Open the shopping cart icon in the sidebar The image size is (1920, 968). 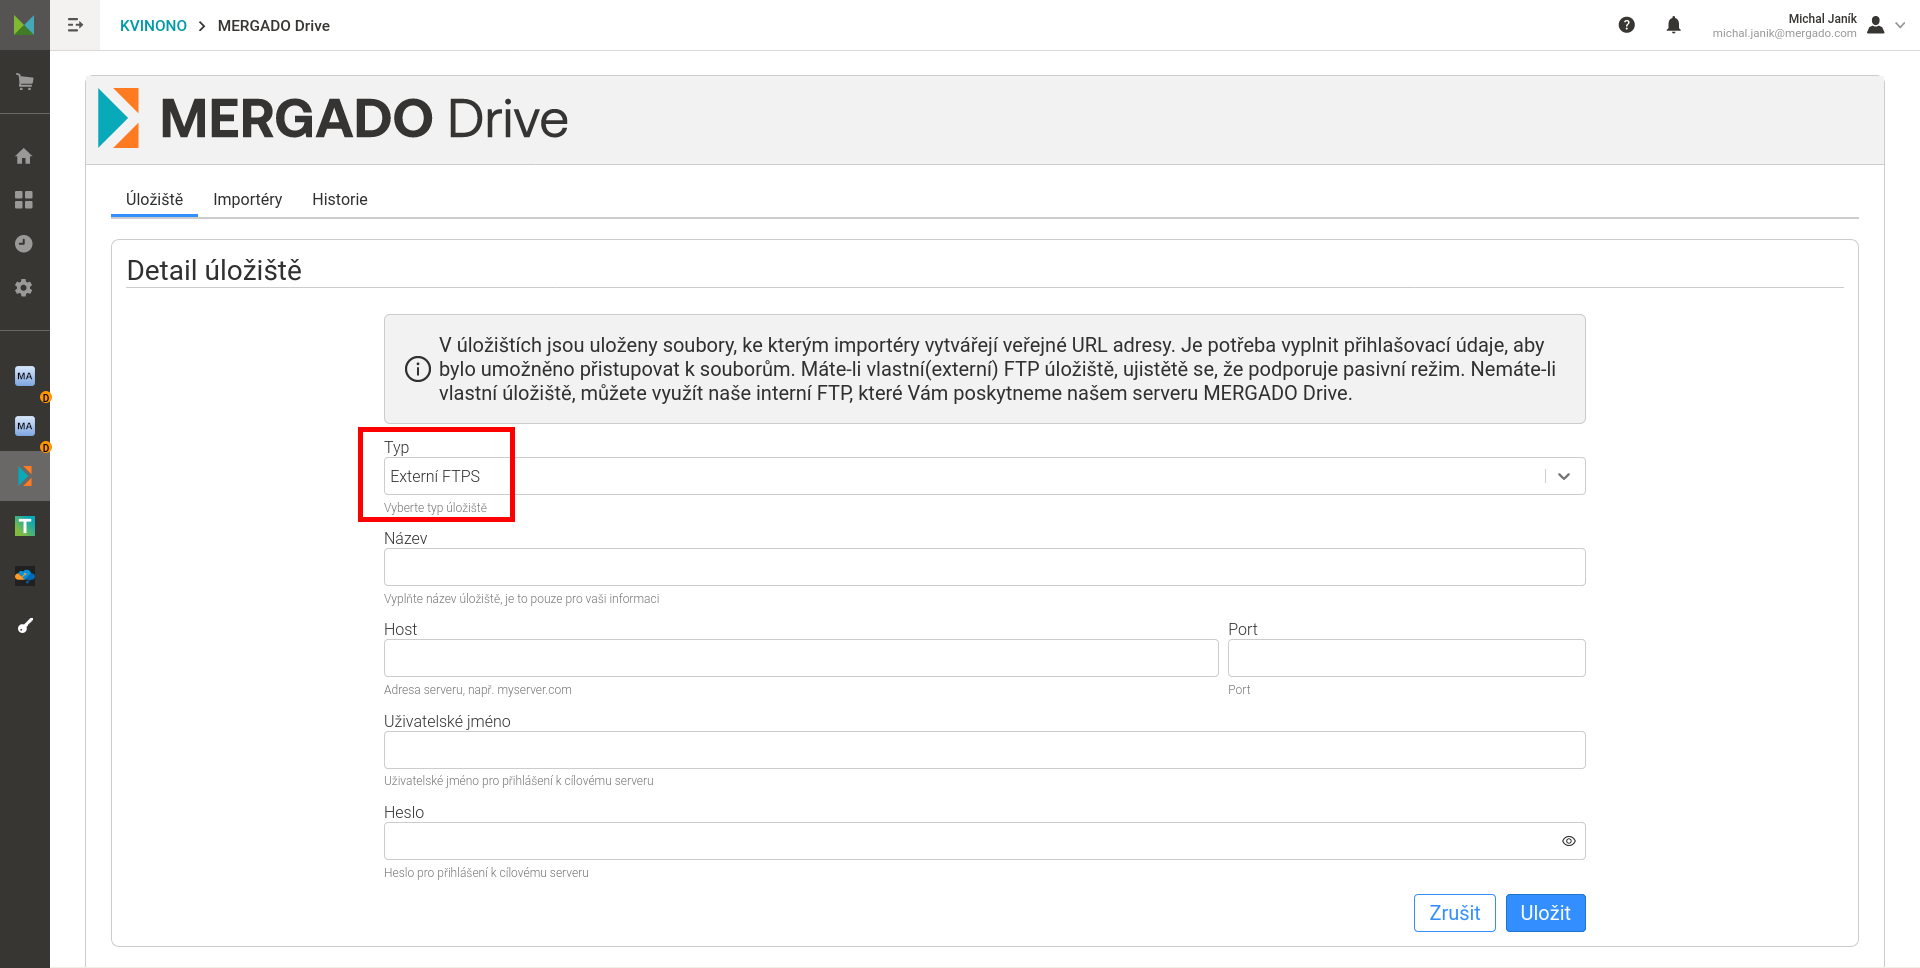tap(25, 82)
